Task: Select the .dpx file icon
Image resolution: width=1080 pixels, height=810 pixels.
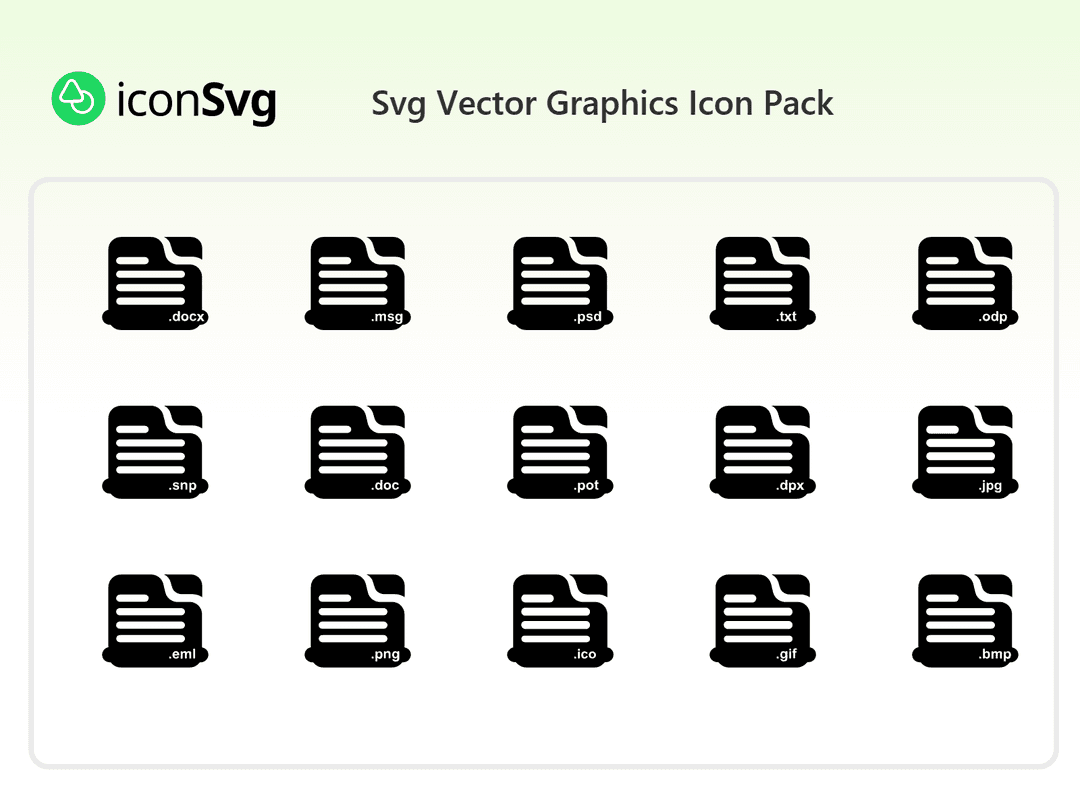Action: pyautogui.click(x=762, y=450)
